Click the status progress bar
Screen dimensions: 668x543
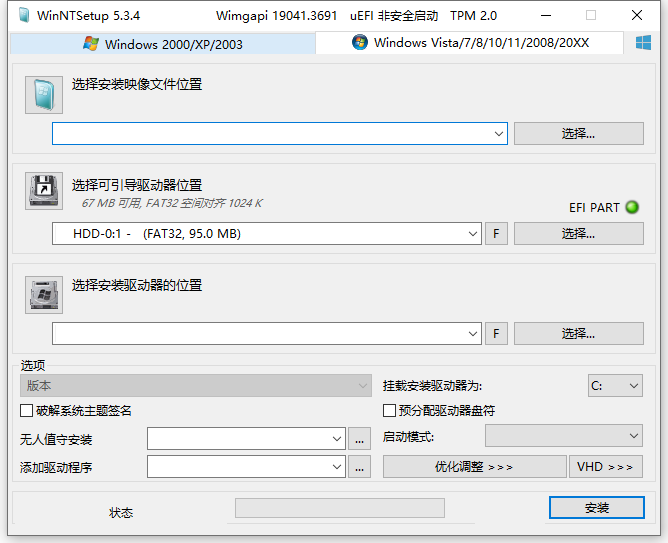click(x=339, y=508)
